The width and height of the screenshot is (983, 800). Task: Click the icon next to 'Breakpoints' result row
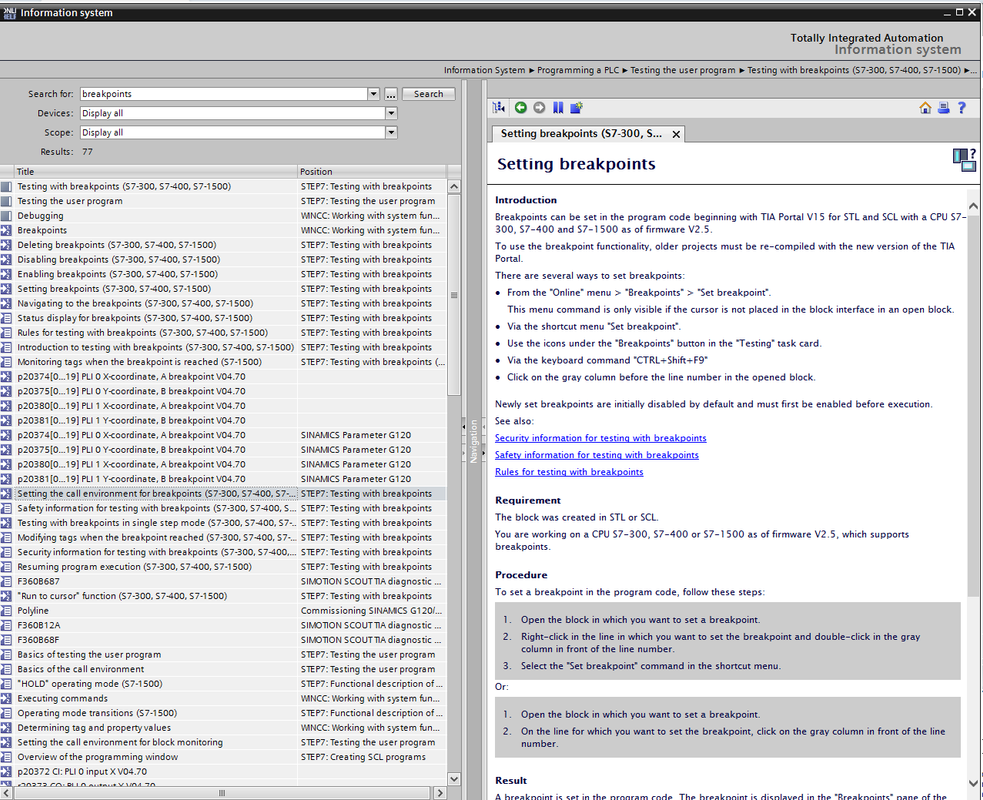[6, 230]
